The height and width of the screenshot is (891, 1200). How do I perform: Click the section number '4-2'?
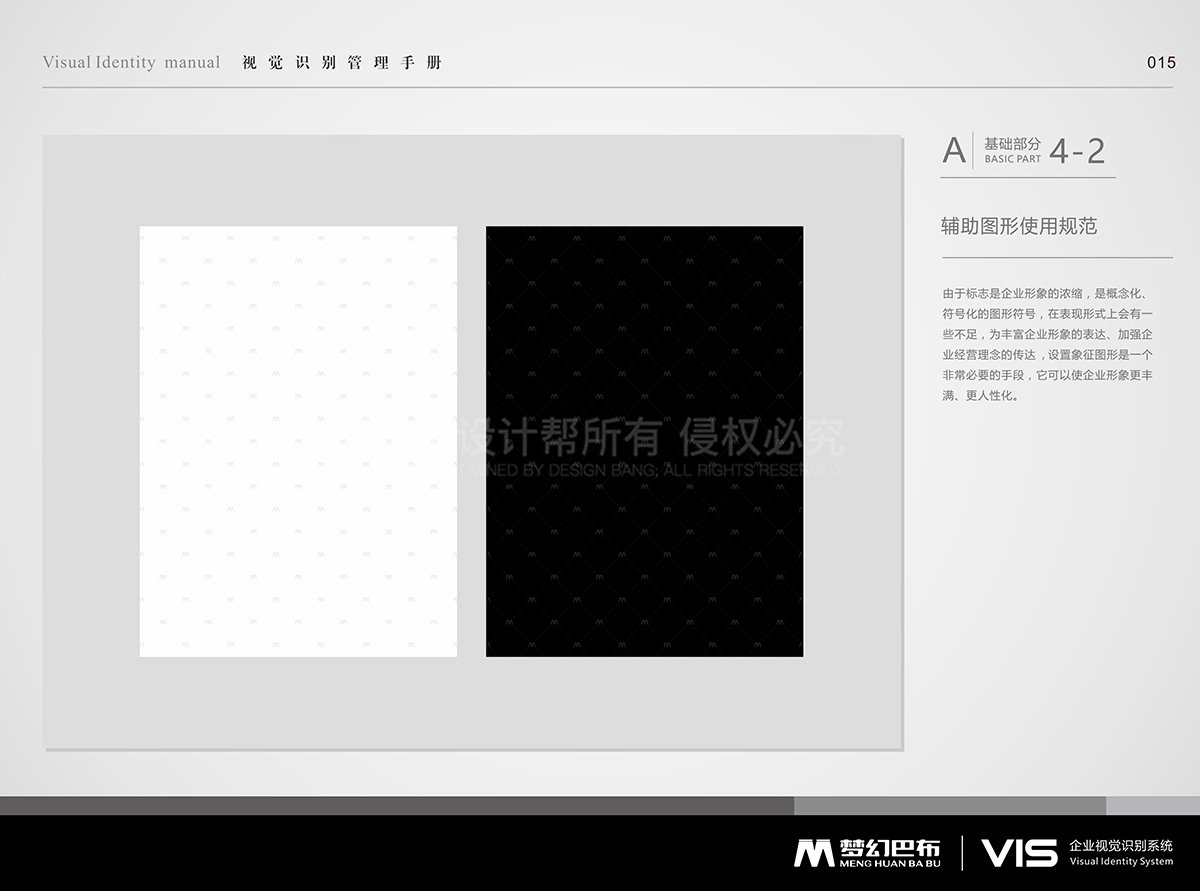coord(1078,151)
